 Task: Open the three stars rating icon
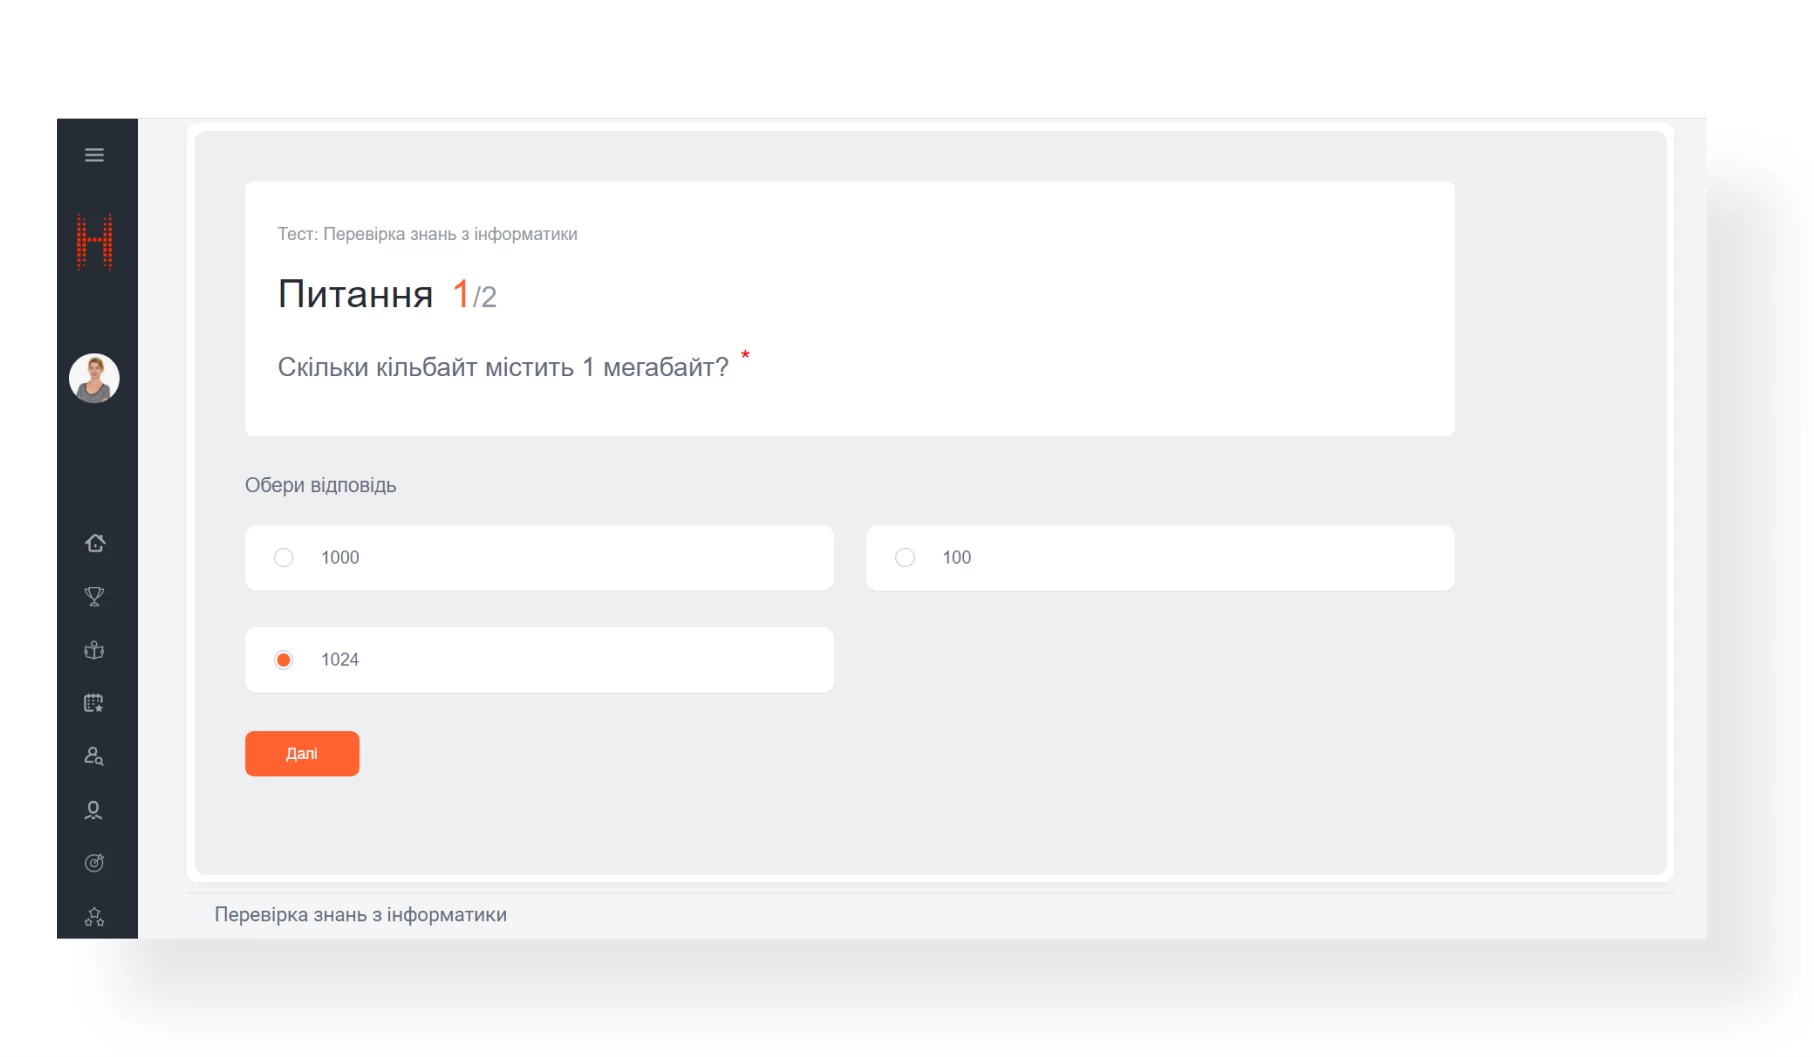(95, 916)
